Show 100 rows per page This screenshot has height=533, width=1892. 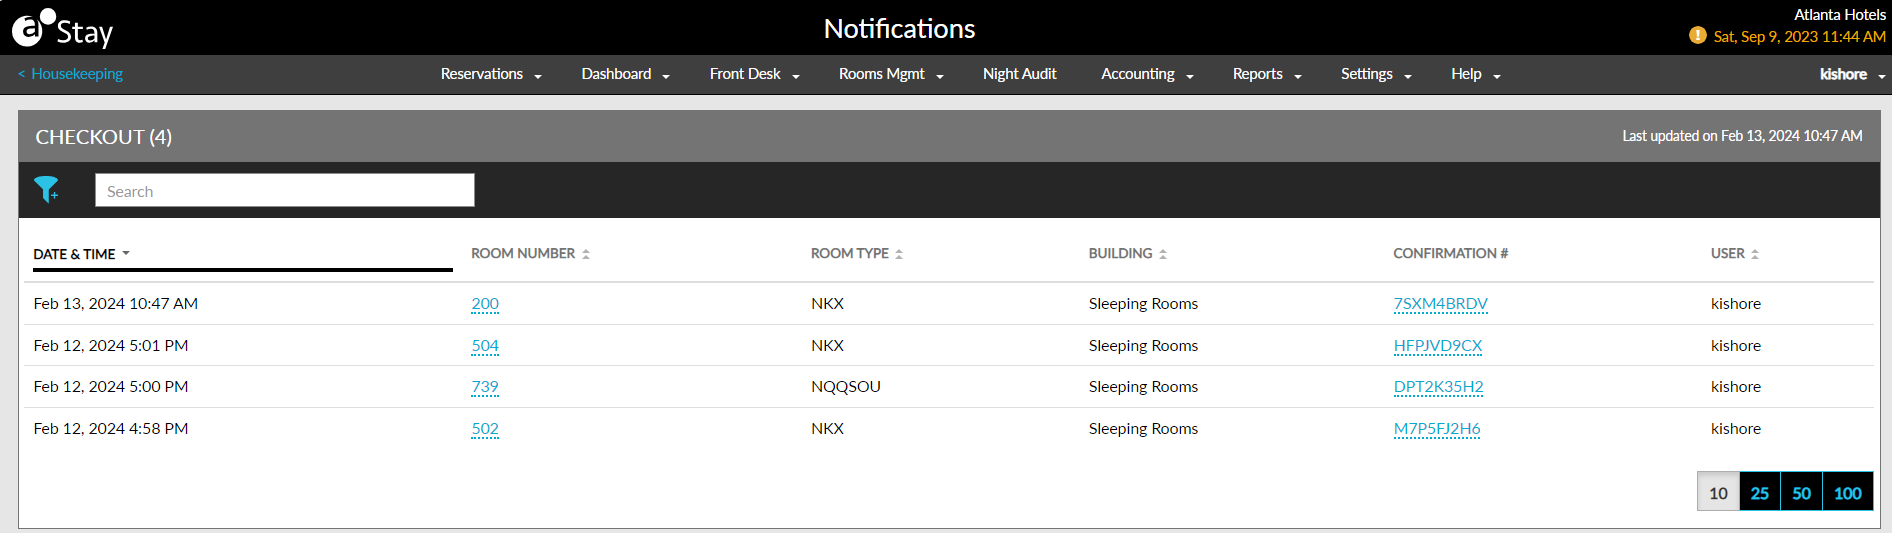(1847, 493)
